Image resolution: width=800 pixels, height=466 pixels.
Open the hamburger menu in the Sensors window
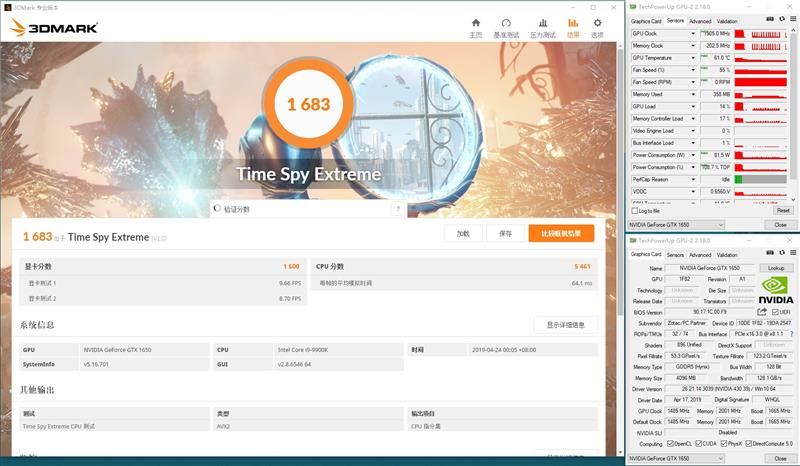click(793, 19)
